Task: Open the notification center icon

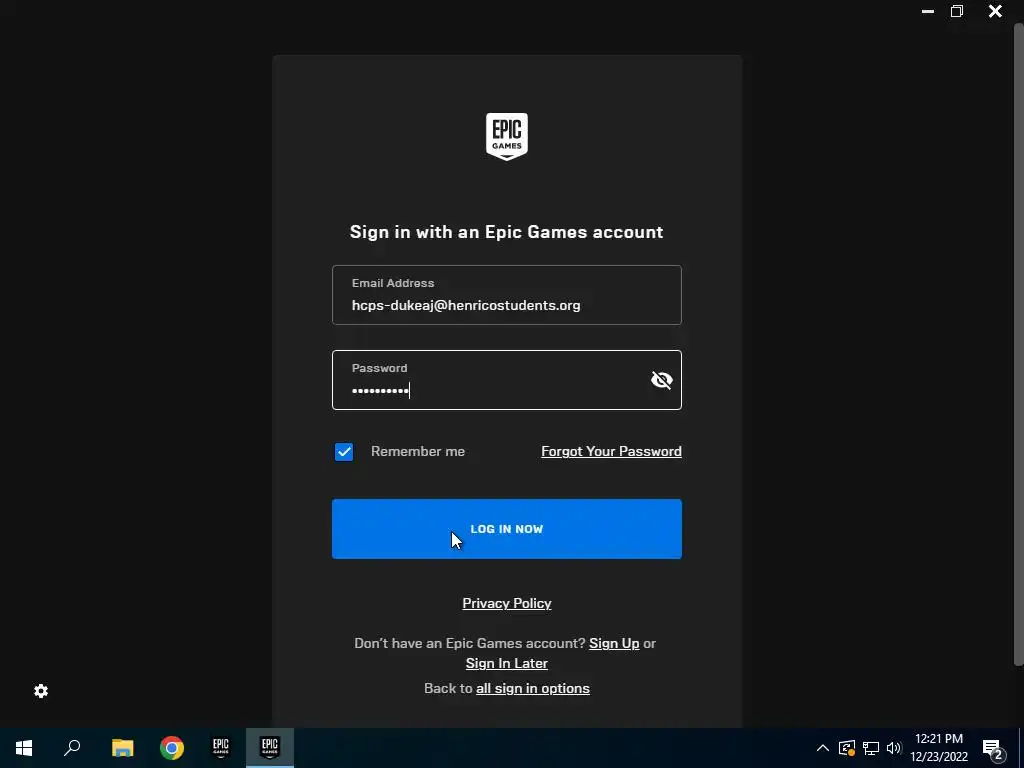Action: [x=993, y=749]
